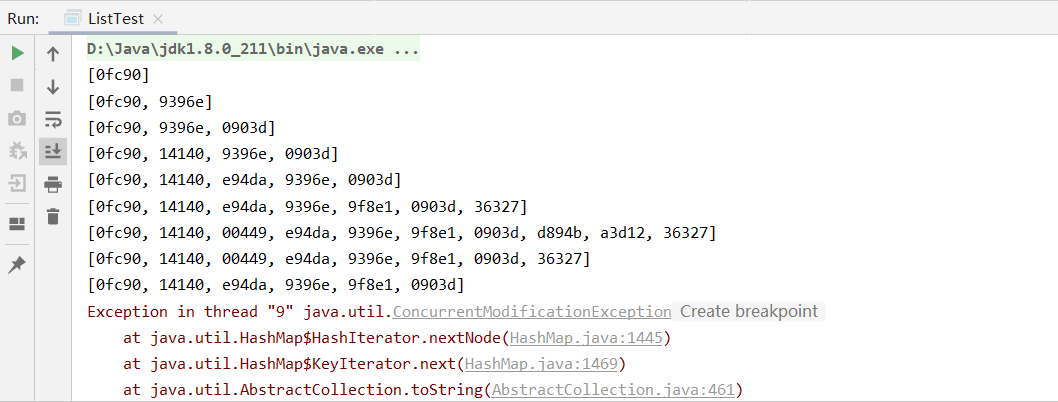Click the output line ending "a3d12, 36327]"
The height and width of the screenshot is (402, 1058).
pyautogui.click(x=401, y=233)
